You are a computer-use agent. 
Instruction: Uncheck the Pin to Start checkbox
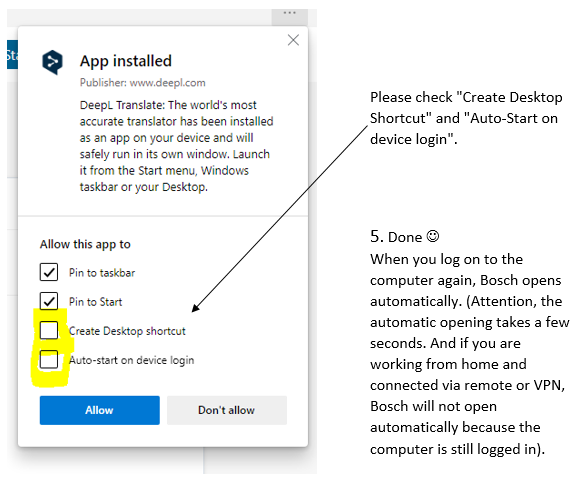[49, 301]
